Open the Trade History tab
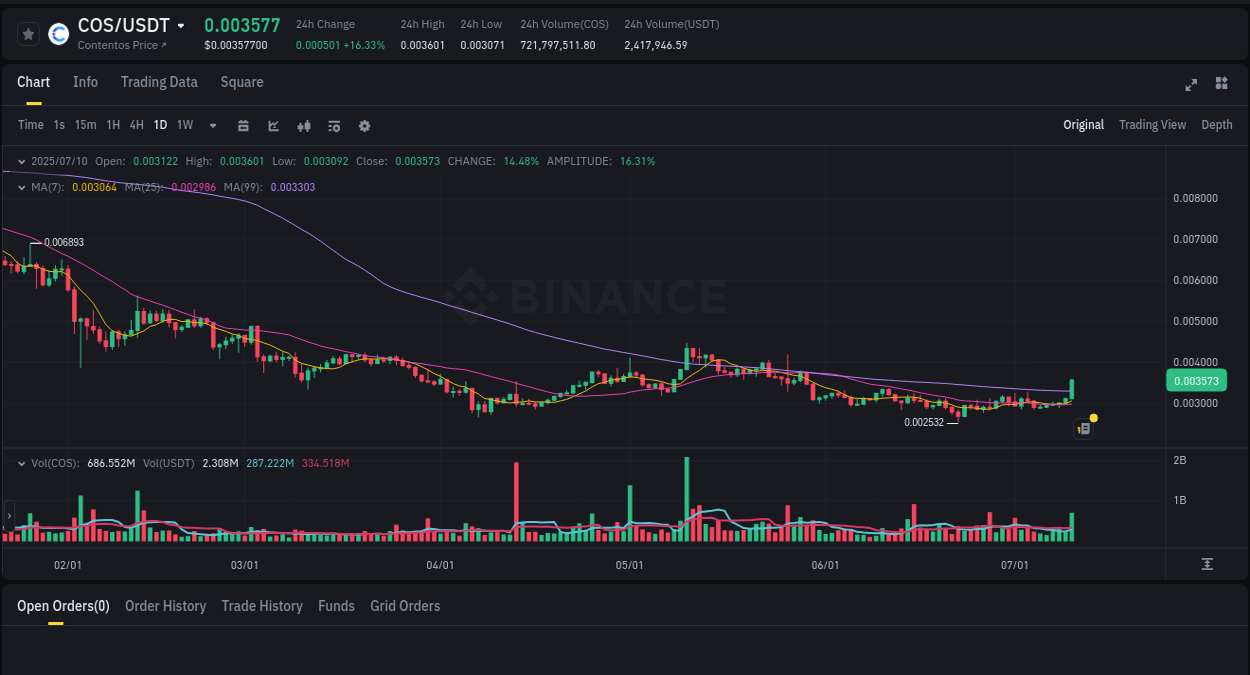This screenshot has width=1250, height=675. pos(262,606)
